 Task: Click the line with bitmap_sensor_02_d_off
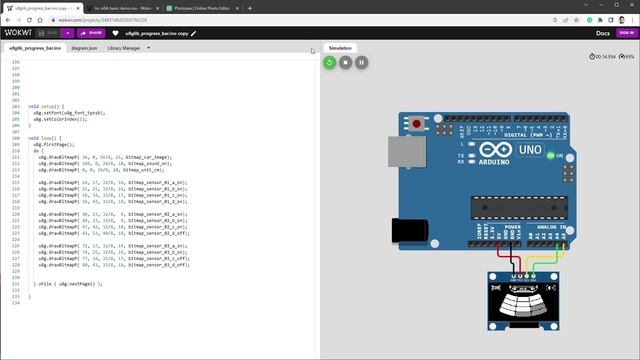coord(114,233)
